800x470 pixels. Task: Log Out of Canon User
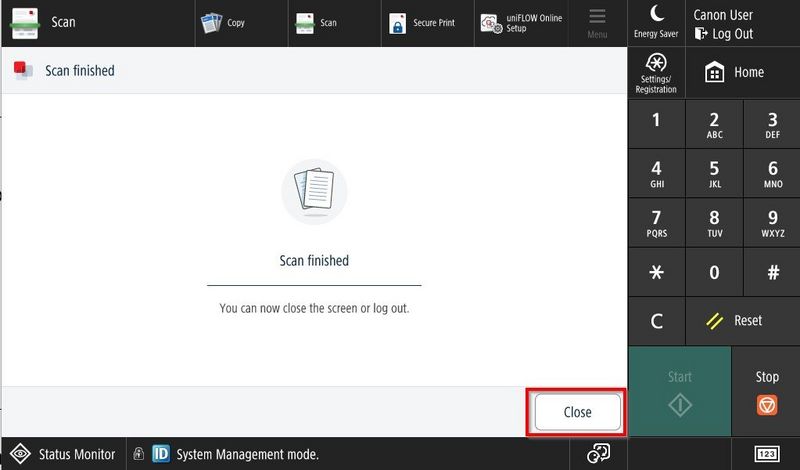click(723, 33)
